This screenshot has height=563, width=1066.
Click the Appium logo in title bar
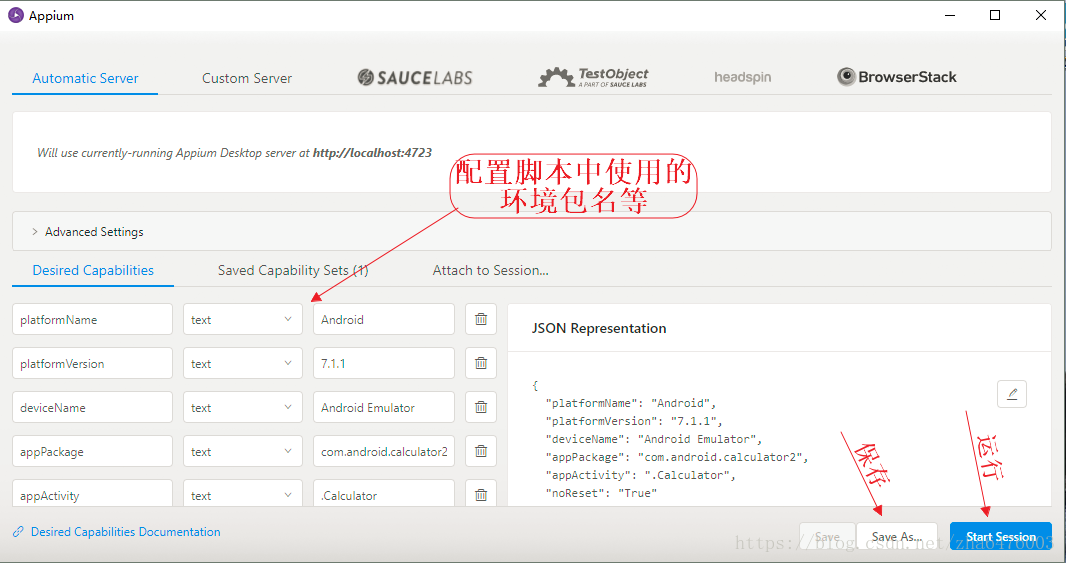point(16,15)
